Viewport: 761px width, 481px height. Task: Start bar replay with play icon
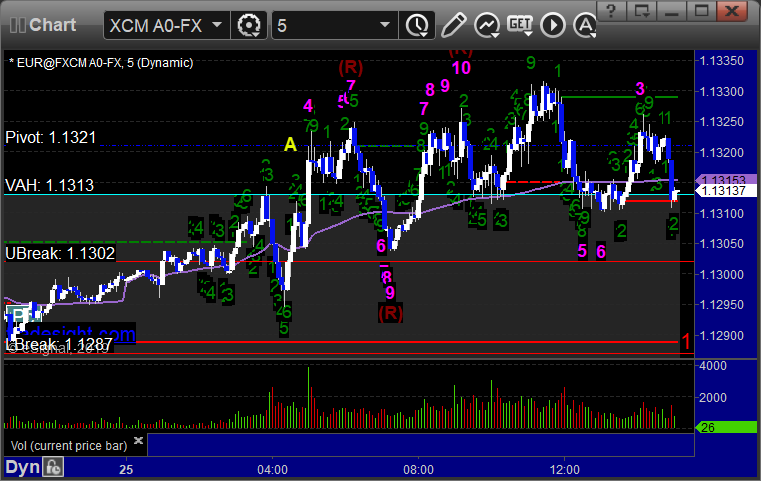click(x=553, y=25)
